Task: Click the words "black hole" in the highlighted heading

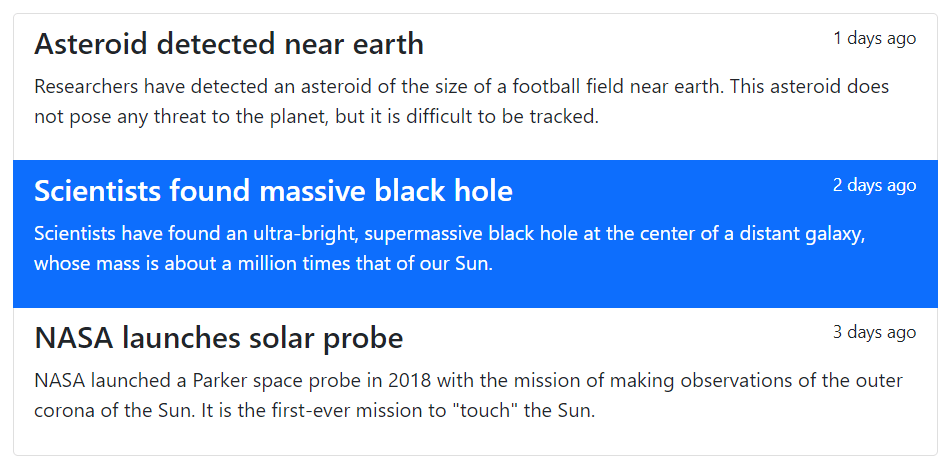Action: pyautogui.click(x=443, y=191)
